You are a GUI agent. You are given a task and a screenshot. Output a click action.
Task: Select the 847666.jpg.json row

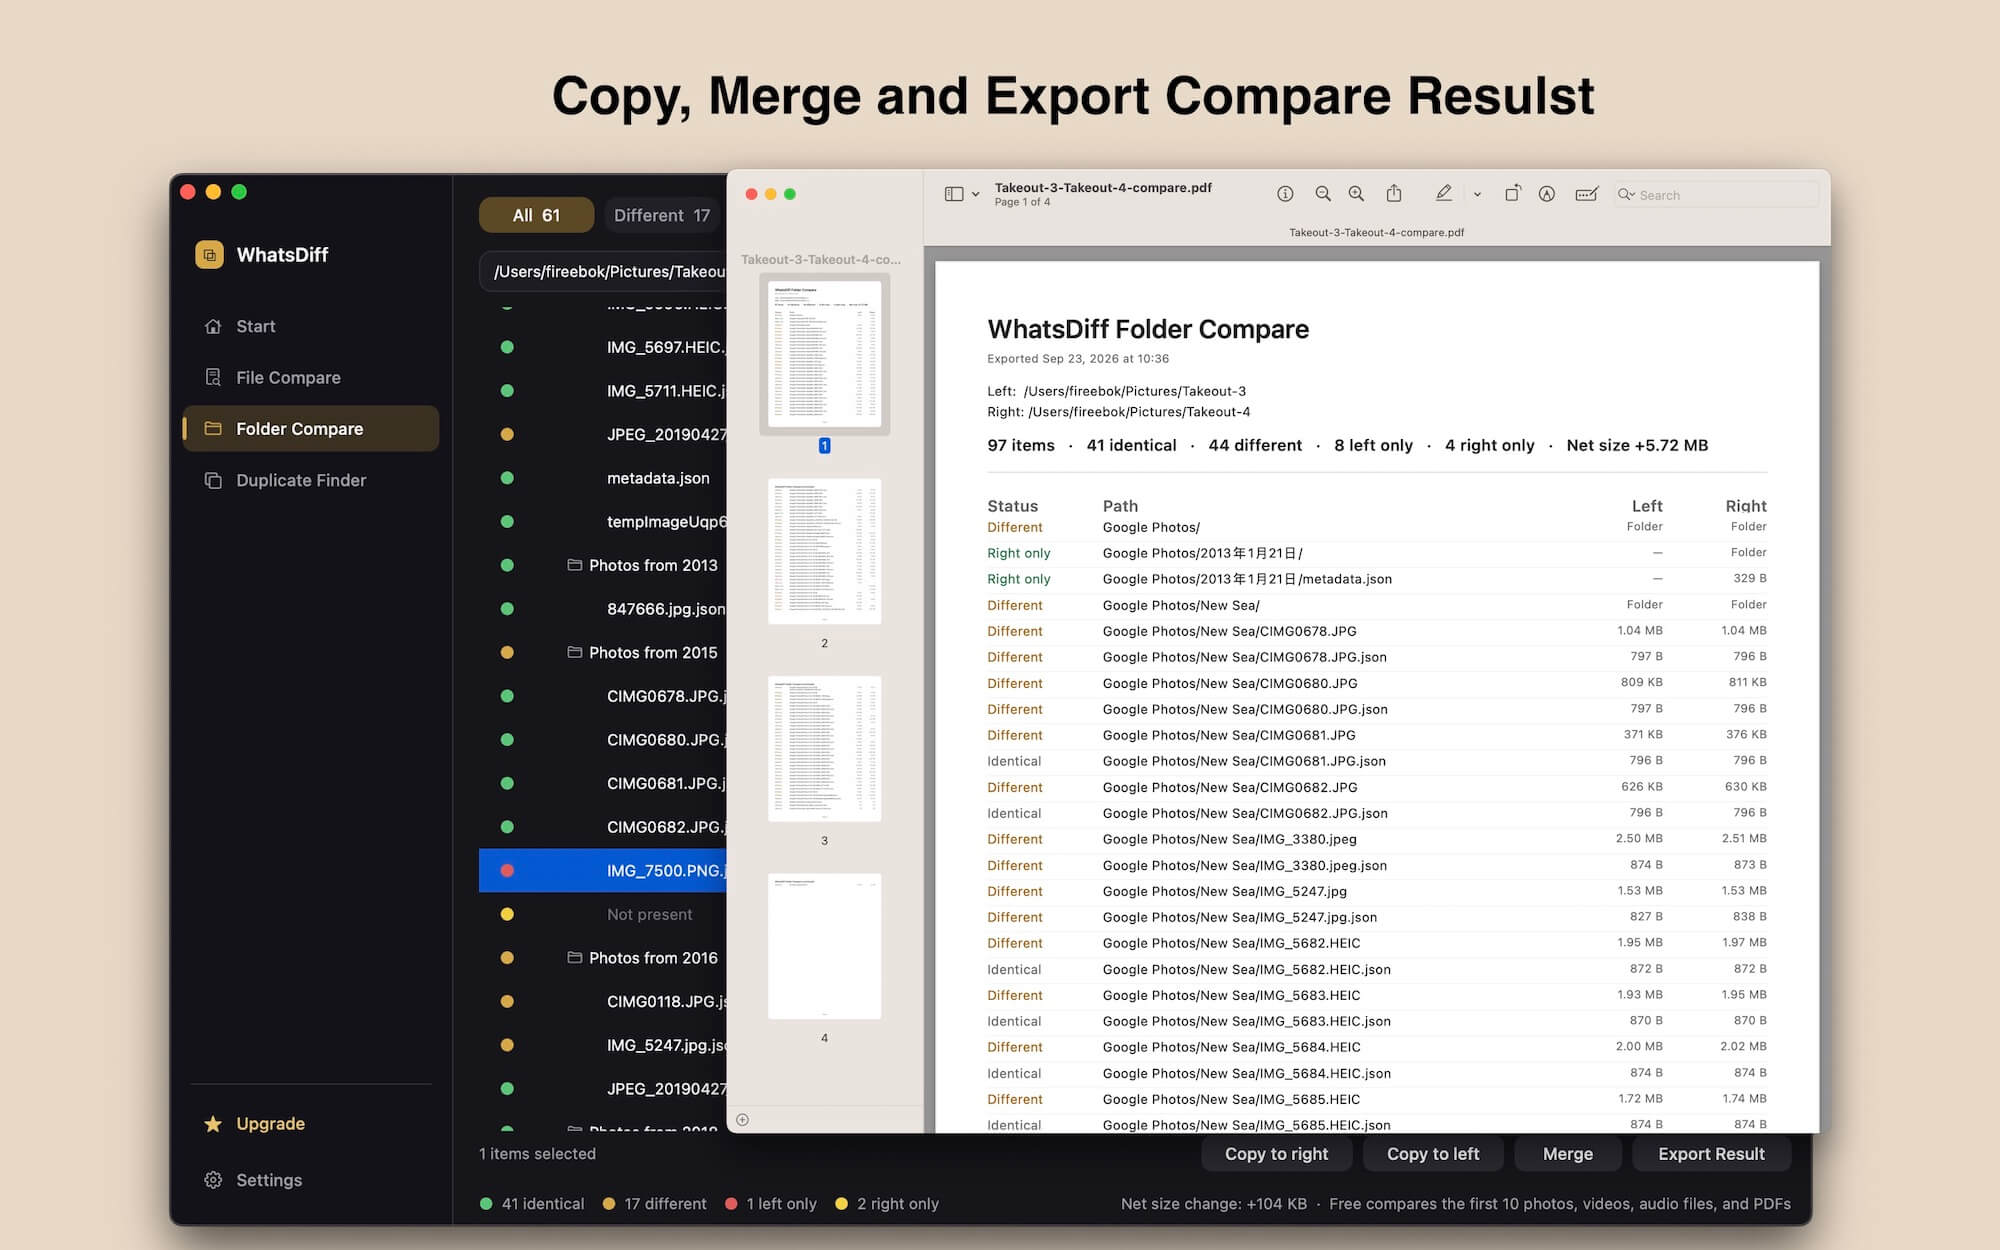(603, 609)
